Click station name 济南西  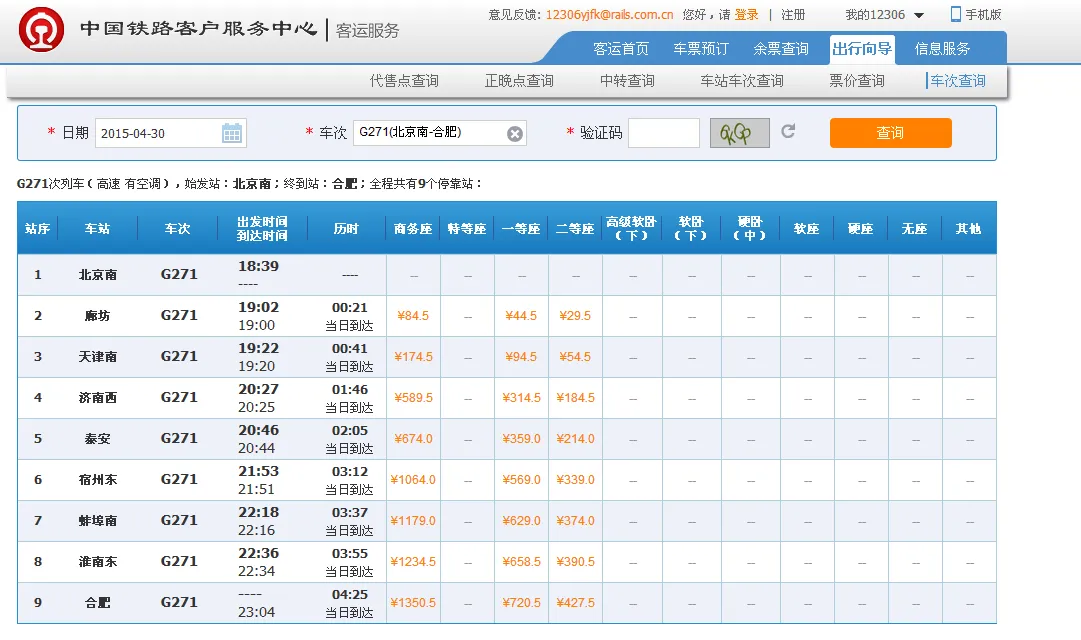pos(97,397)
